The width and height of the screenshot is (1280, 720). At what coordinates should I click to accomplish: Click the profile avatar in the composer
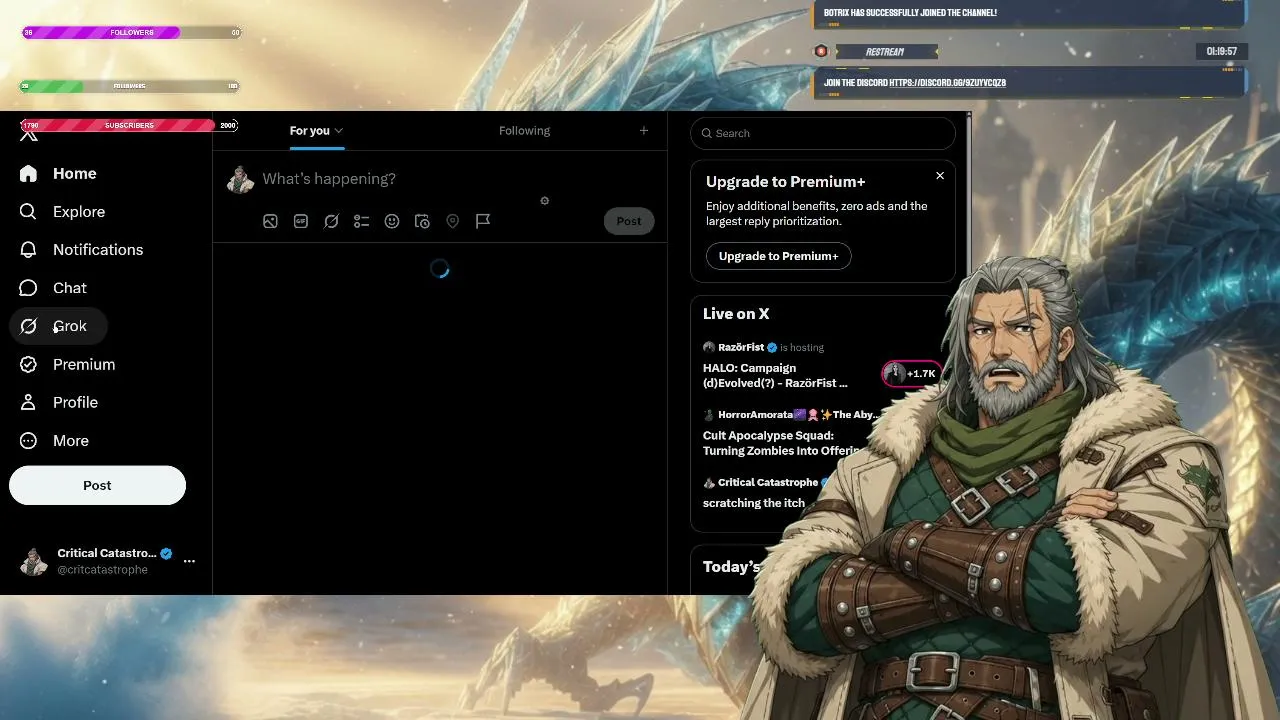(x=240, y=179)
